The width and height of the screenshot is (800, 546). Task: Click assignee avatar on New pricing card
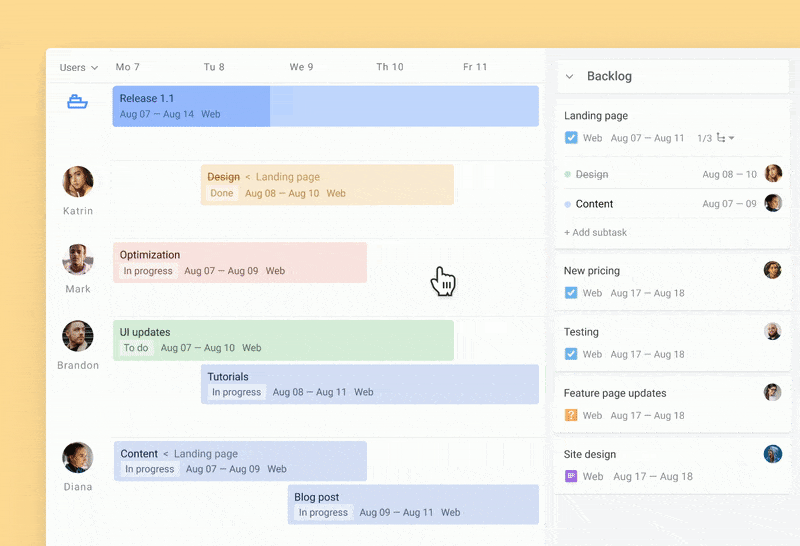(772, 270)
